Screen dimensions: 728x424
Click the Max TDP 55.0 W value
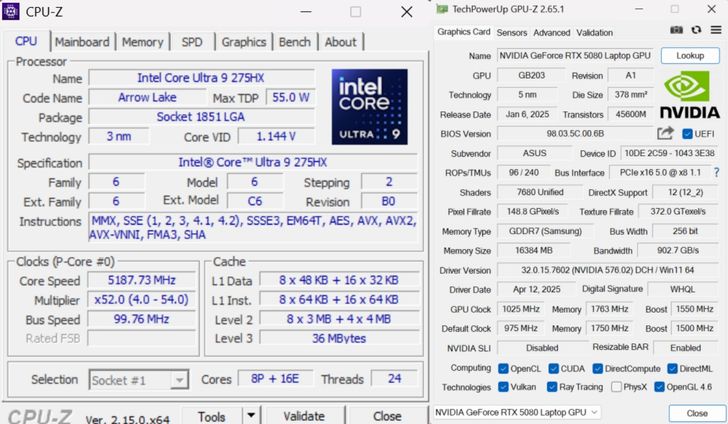291,98
